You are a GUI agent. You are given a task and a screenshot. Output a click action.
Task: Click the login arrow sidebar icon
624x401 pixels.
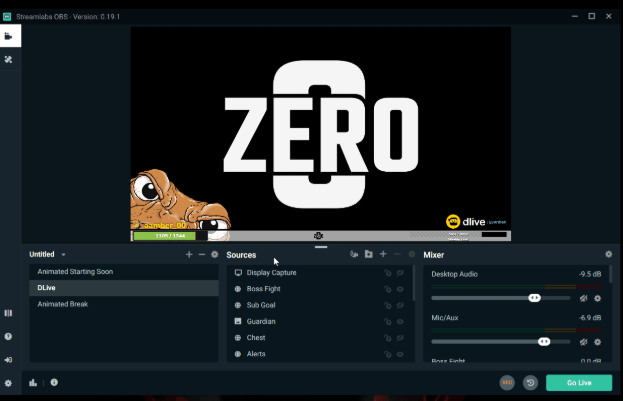pos(8,360)
